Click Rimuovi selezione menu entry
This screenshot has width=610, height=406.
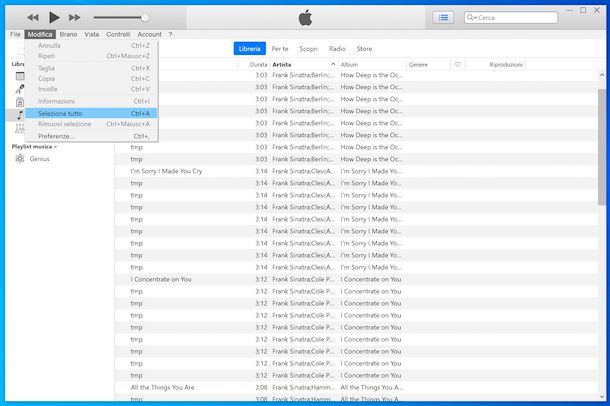tap(91, 124)
